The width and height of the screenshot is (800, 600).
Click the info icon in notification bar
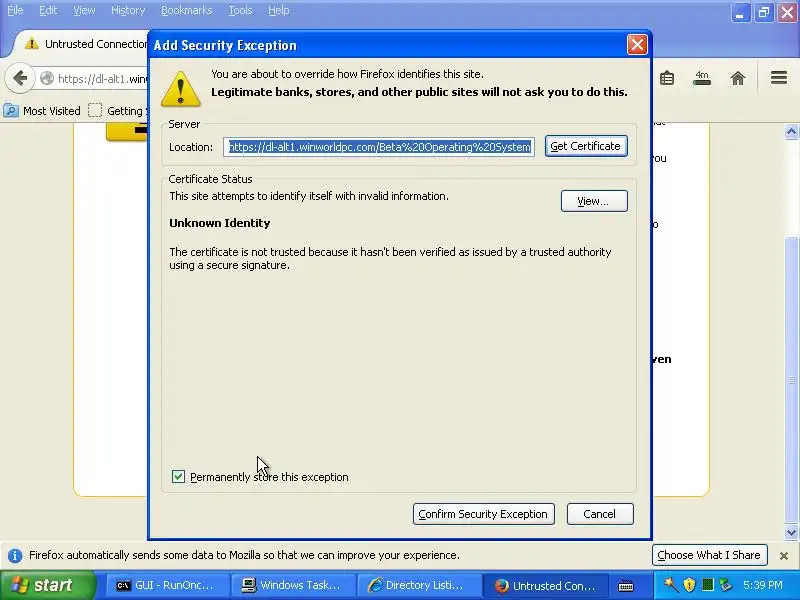15,555
